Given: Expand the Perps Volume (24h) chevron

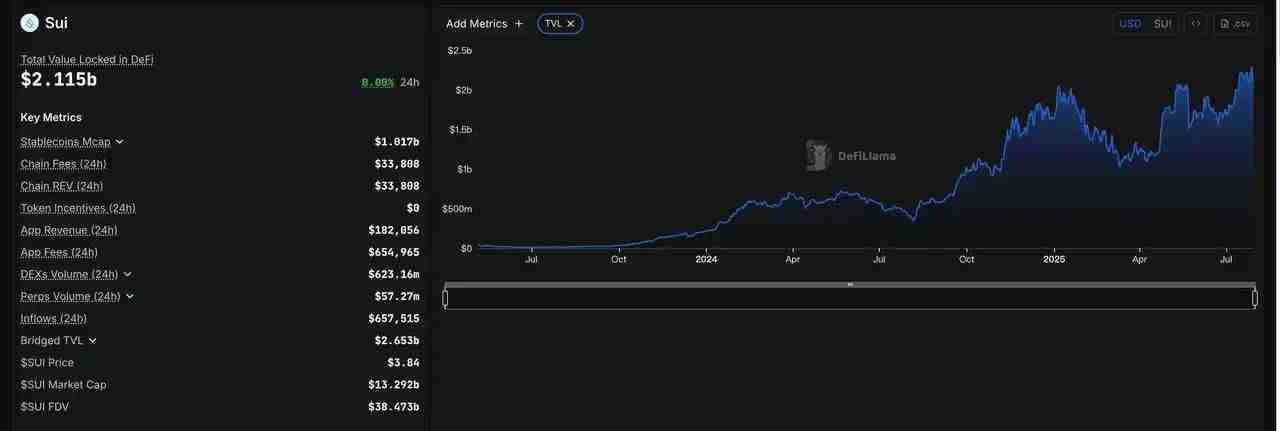Looking at the screenshot, I should 130,296.
